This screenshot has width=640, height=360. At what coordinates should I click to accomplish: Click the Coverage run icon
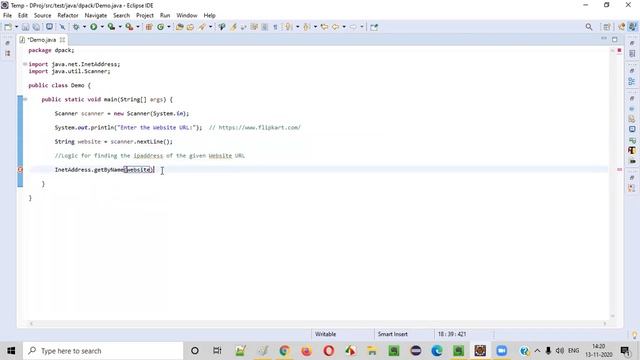coord(111,27)
